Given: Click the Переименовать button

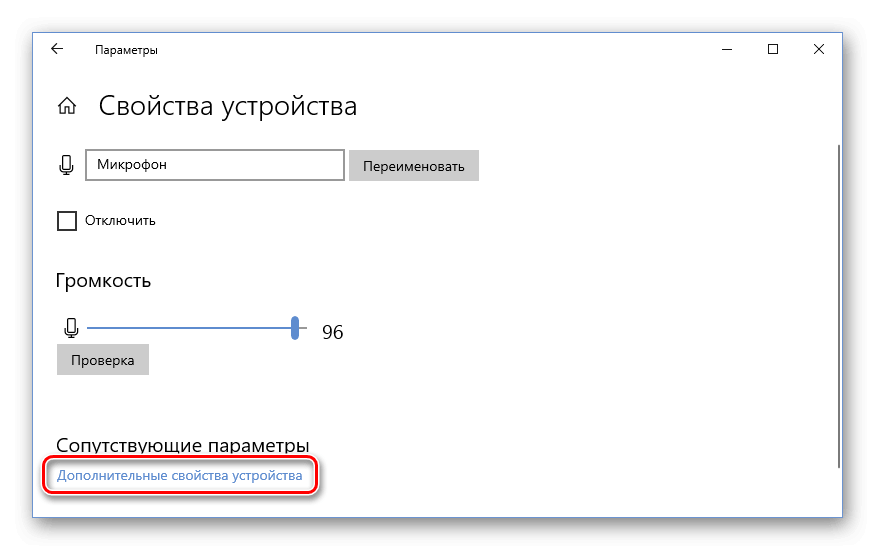Looking at the screenshot, I should [414, 166].
